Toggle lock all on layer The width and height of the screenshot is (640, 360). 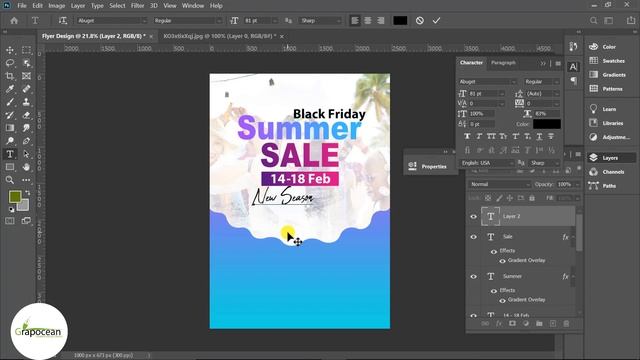click(x=532, y=198)
